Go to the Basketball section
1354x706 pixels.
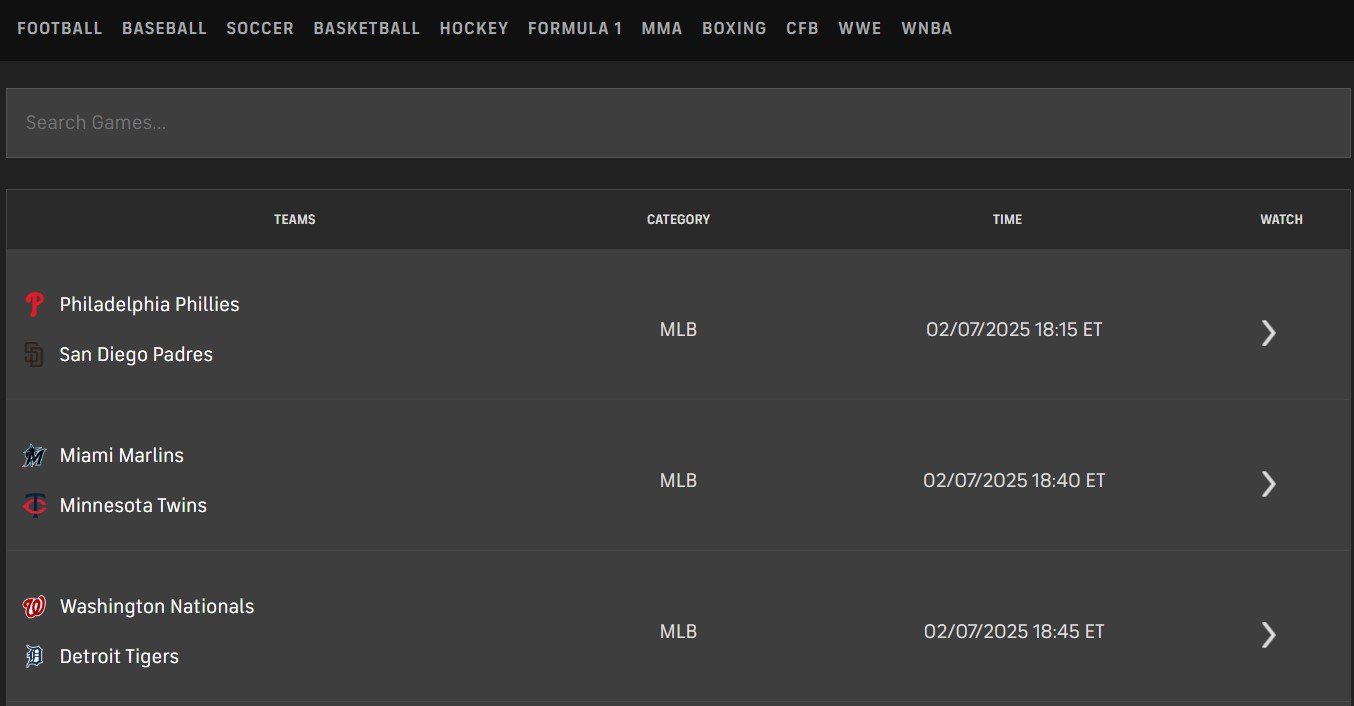pos(367,28)
